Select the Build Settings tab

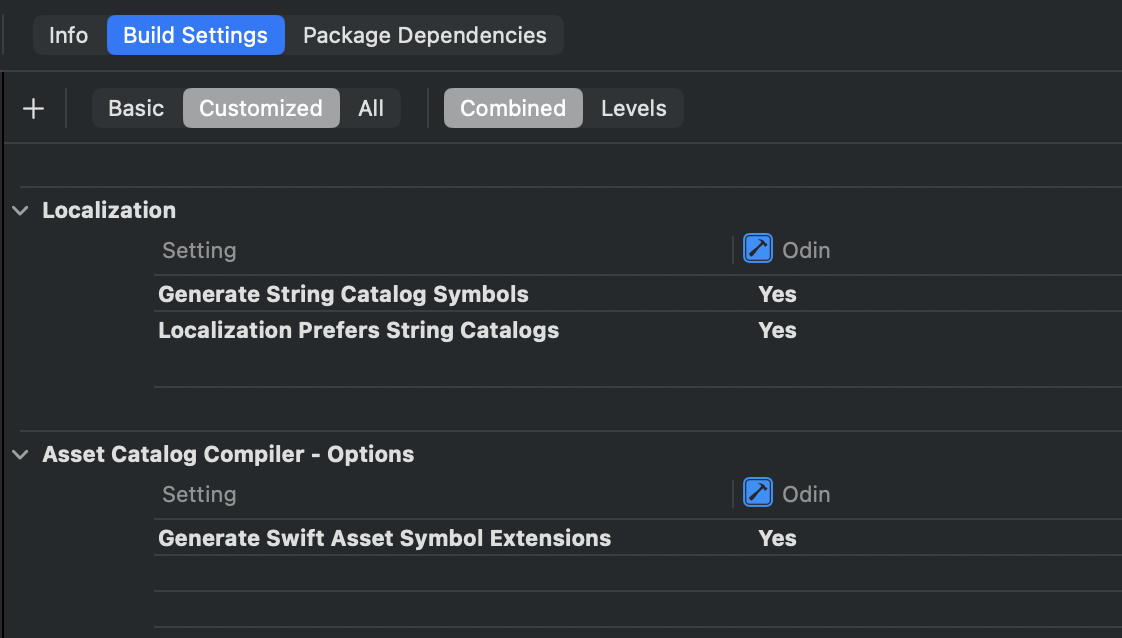195,35
